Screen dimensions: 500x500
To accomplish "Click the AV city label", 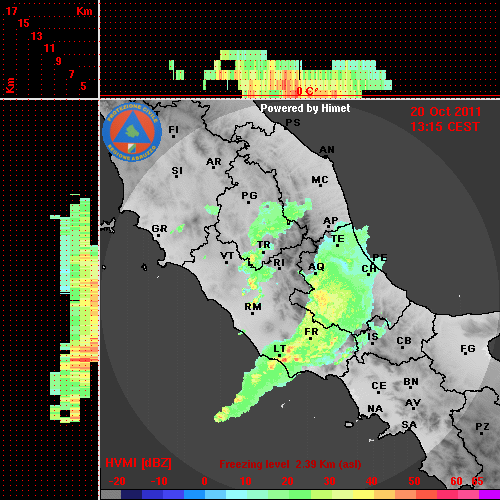I will 413,403.
